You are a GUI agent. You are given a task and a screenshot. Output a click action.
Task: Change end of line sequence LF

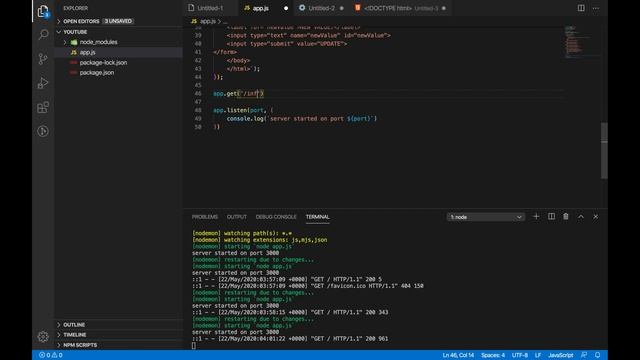pyautogui.click(x=538, y=355)
